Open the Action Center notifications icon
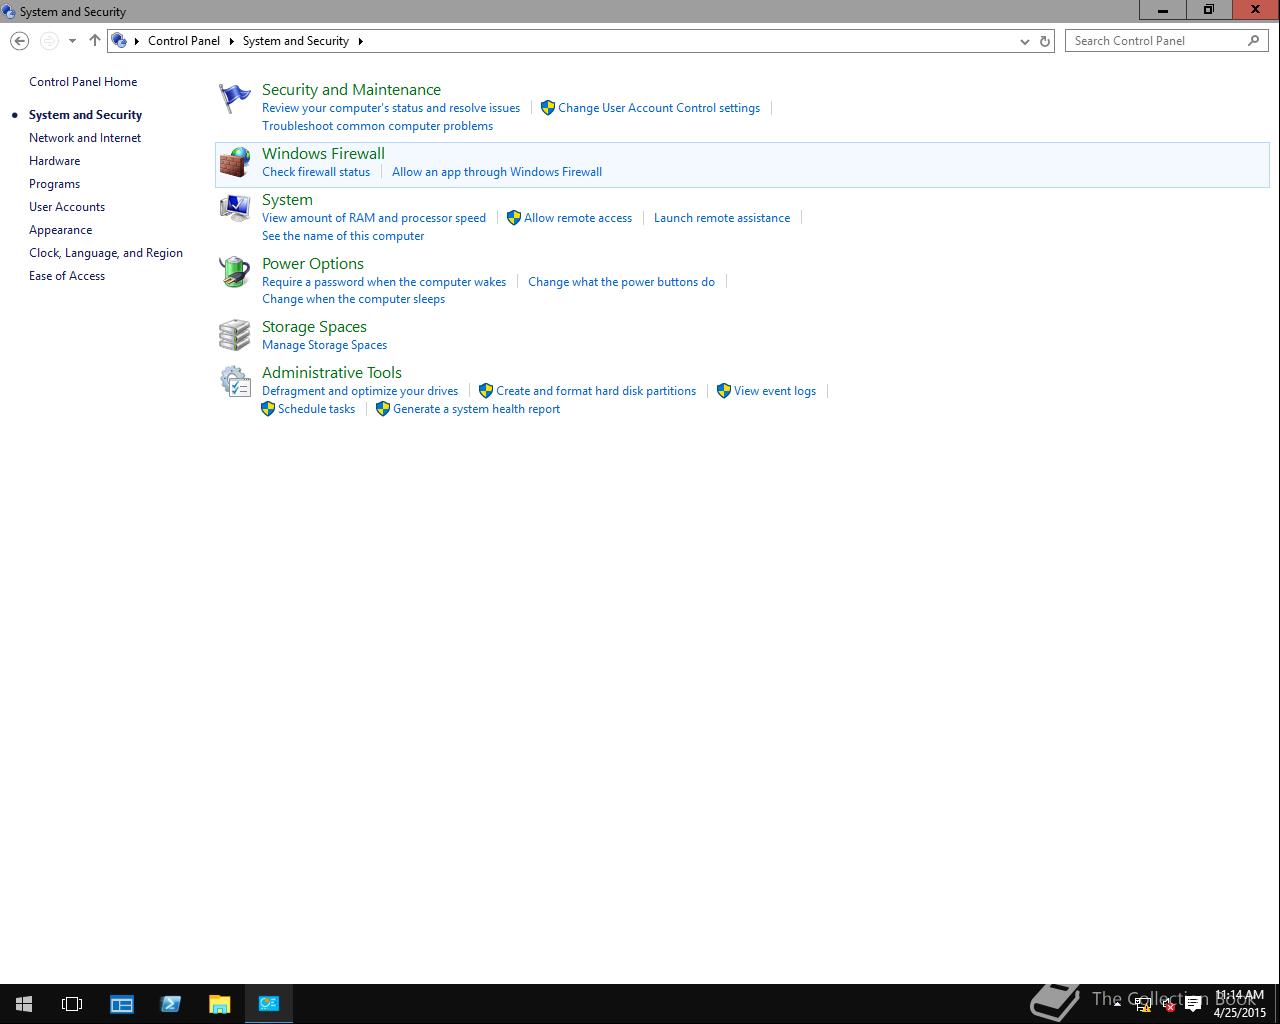The width and height of the screenshot is (1280, 1024). [1192, 1005]
